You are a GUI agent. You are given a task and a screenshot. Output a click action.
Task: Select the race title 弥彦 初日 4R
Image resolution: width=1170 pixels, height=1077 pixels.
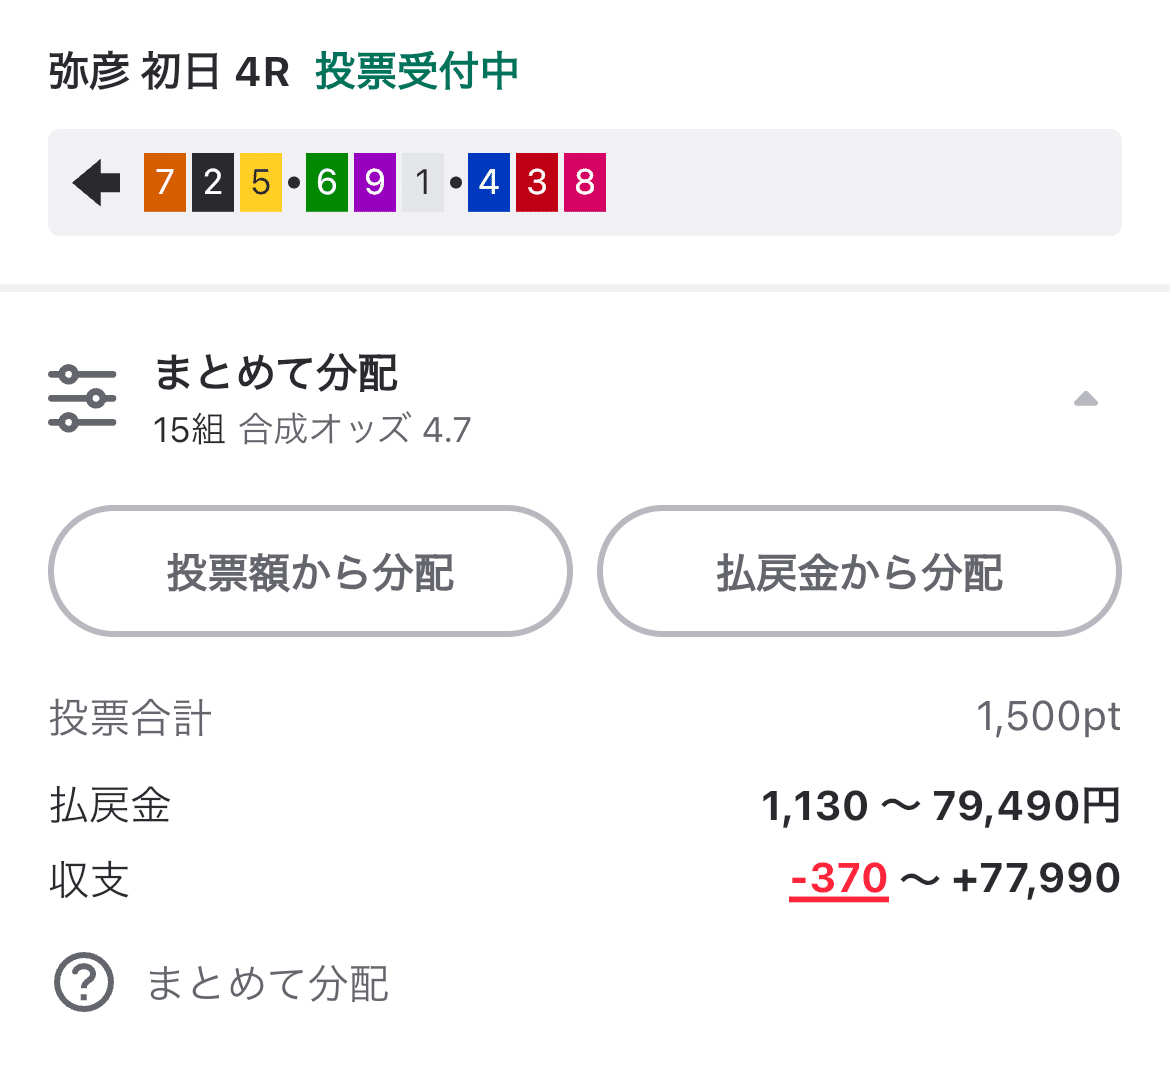[x=168, y=72]
